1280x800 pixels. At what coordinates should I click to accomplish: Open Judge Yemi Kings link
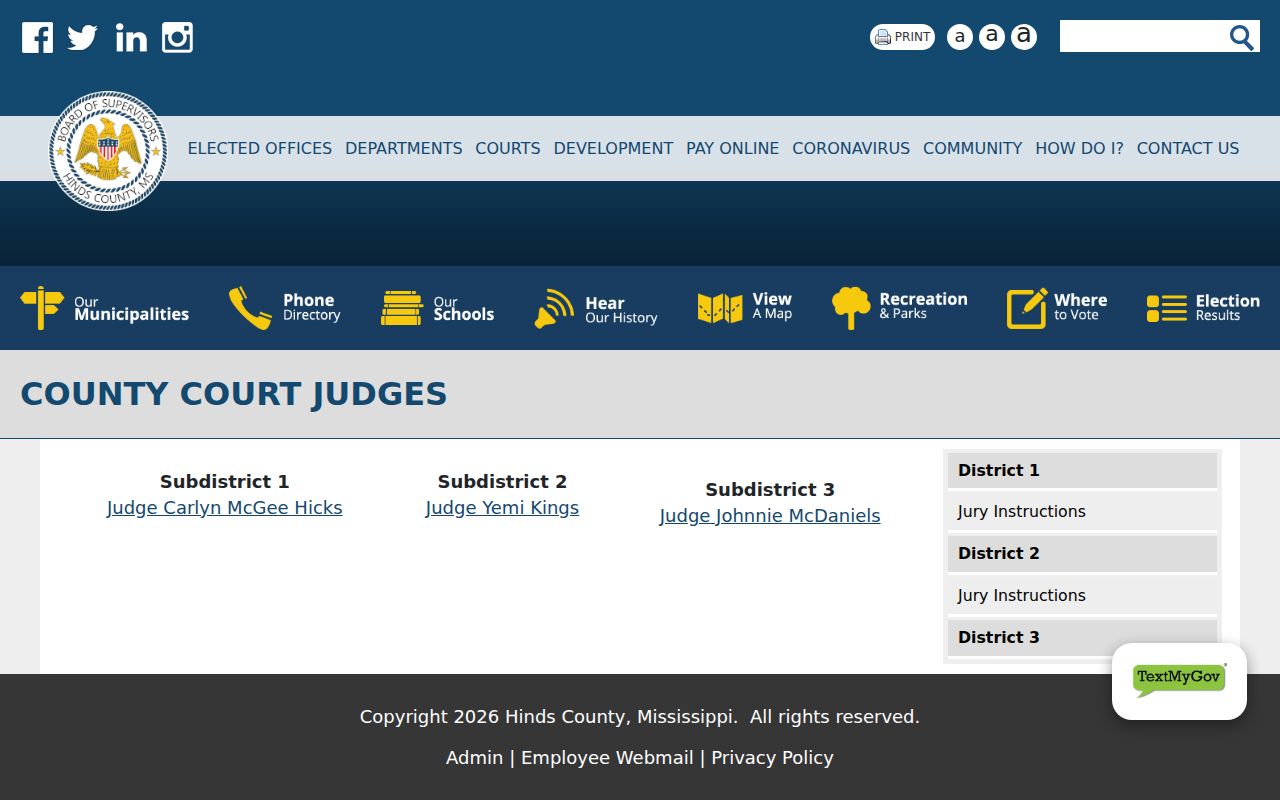pyautogui.click(x=502, y=508)
